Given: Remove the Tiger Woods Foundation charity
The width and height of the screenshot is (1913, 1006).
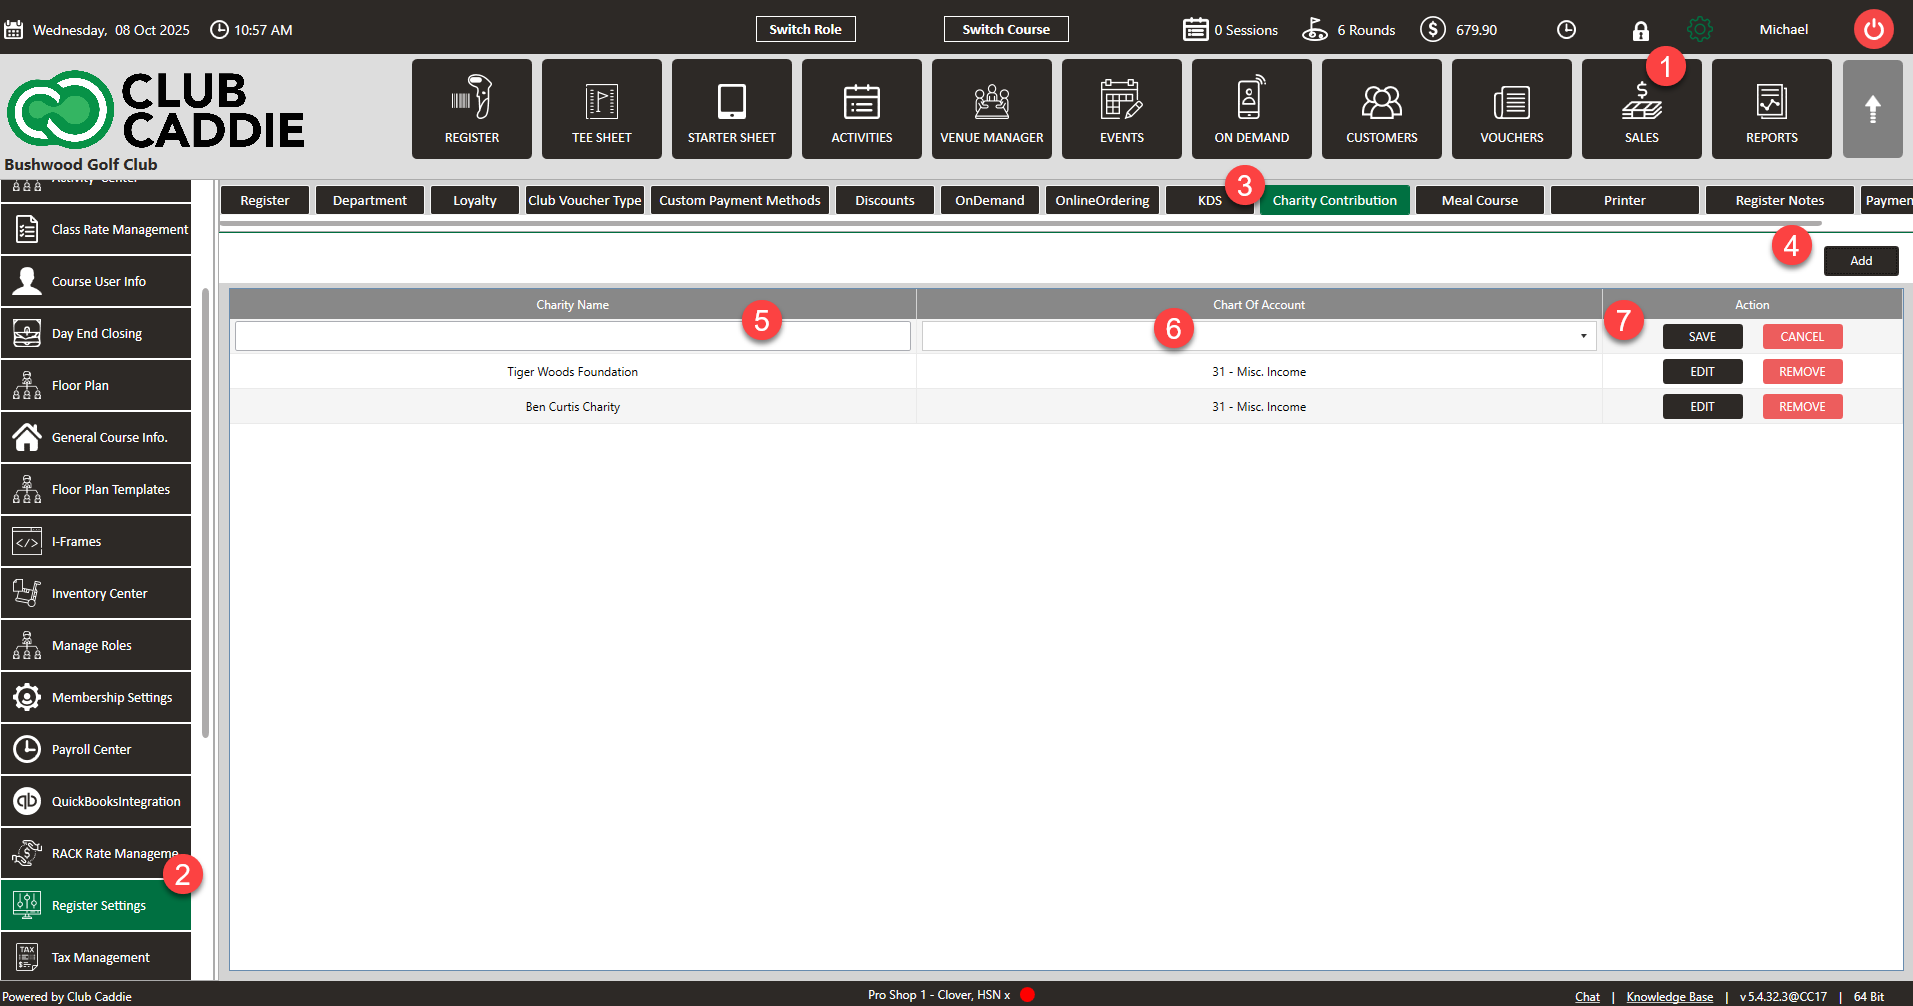Looking at the screenshot, I should (x=1802, y=372).
